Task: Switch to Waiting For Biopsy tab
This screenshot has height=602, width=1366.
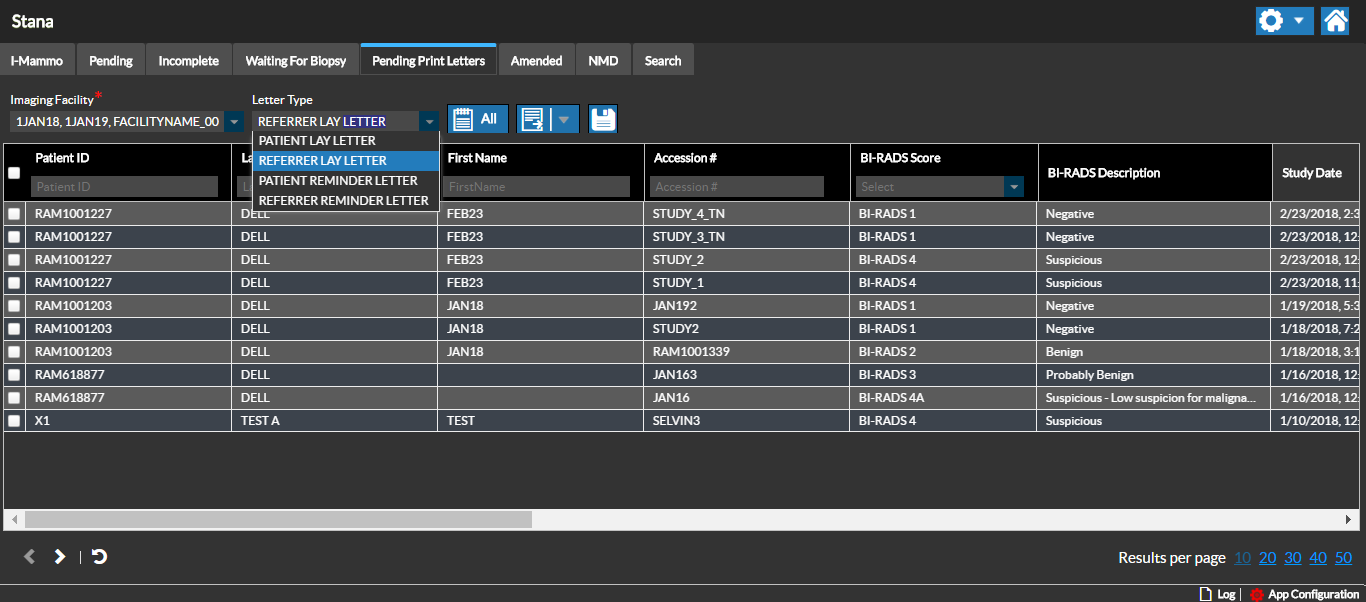Action: pos(296,61)
